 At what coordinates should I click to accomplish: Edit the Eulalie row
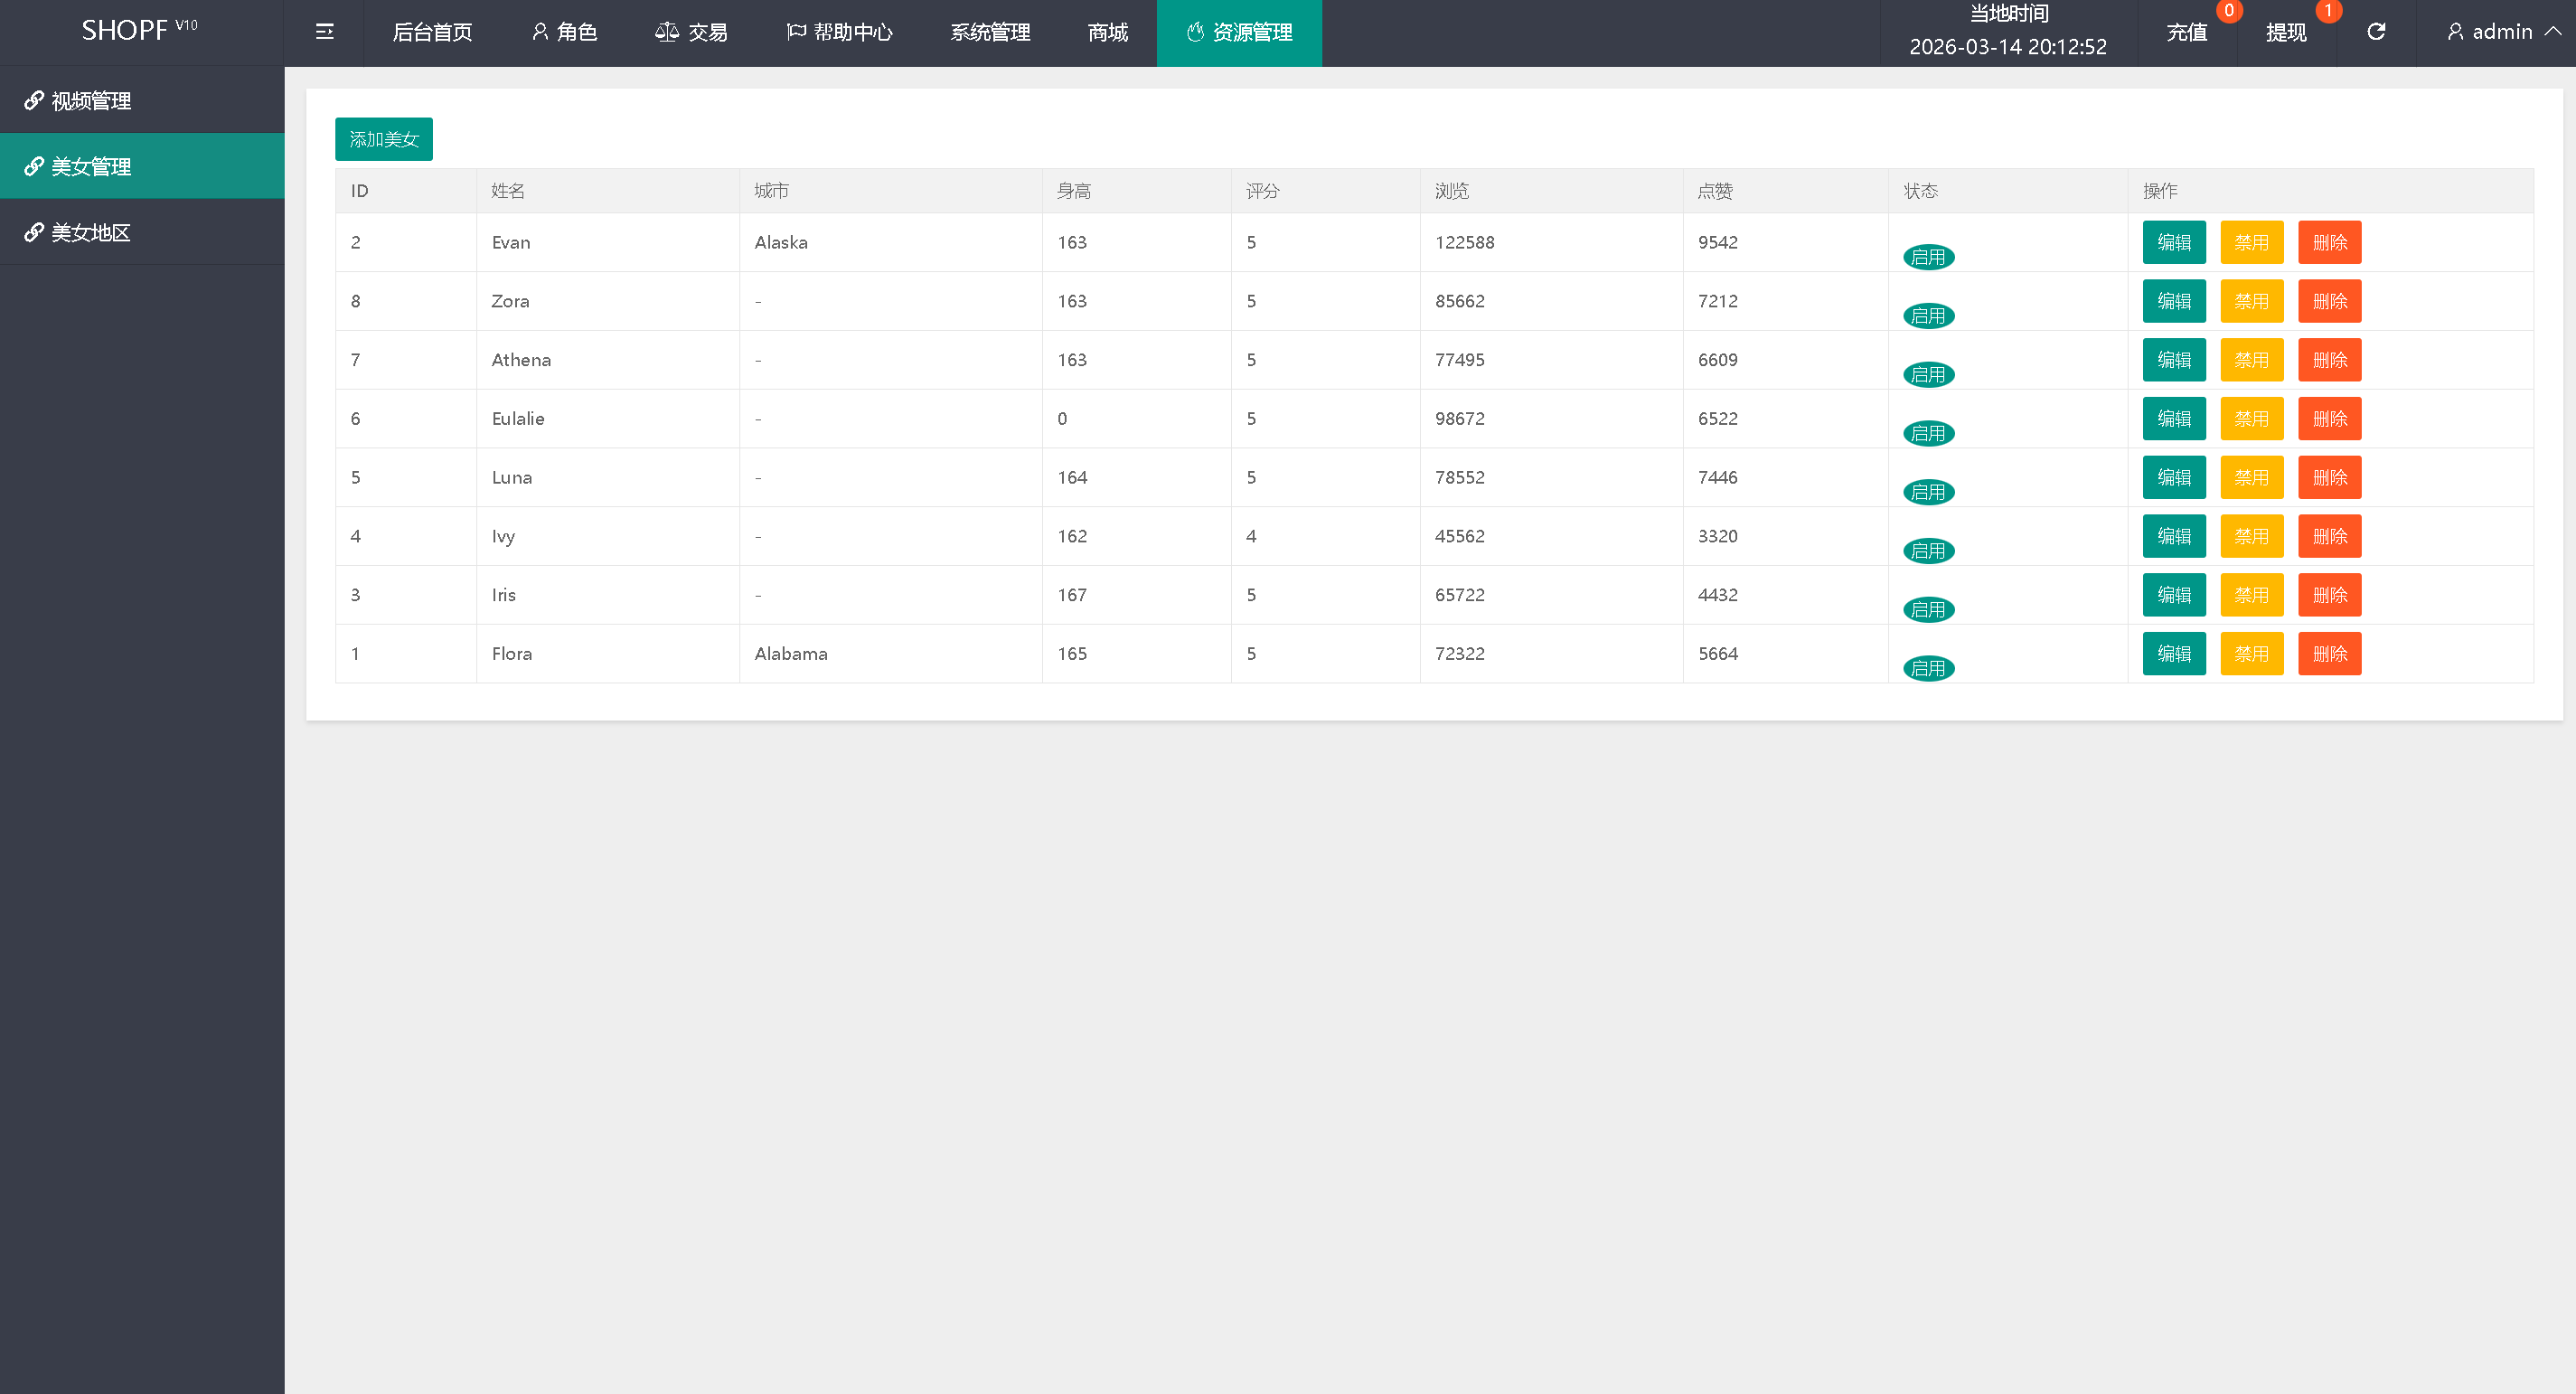point(2174,418)
